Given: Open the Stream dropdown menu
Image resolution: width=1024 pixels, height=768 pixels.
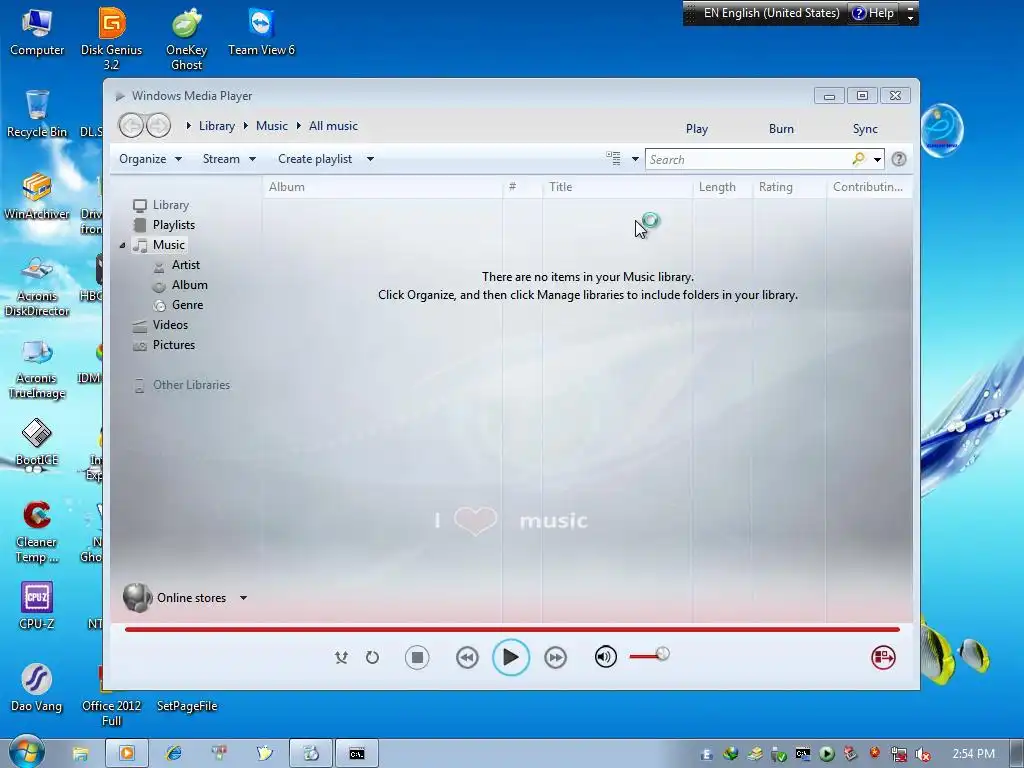Looking at the screenshot, I should coord(229,159).
